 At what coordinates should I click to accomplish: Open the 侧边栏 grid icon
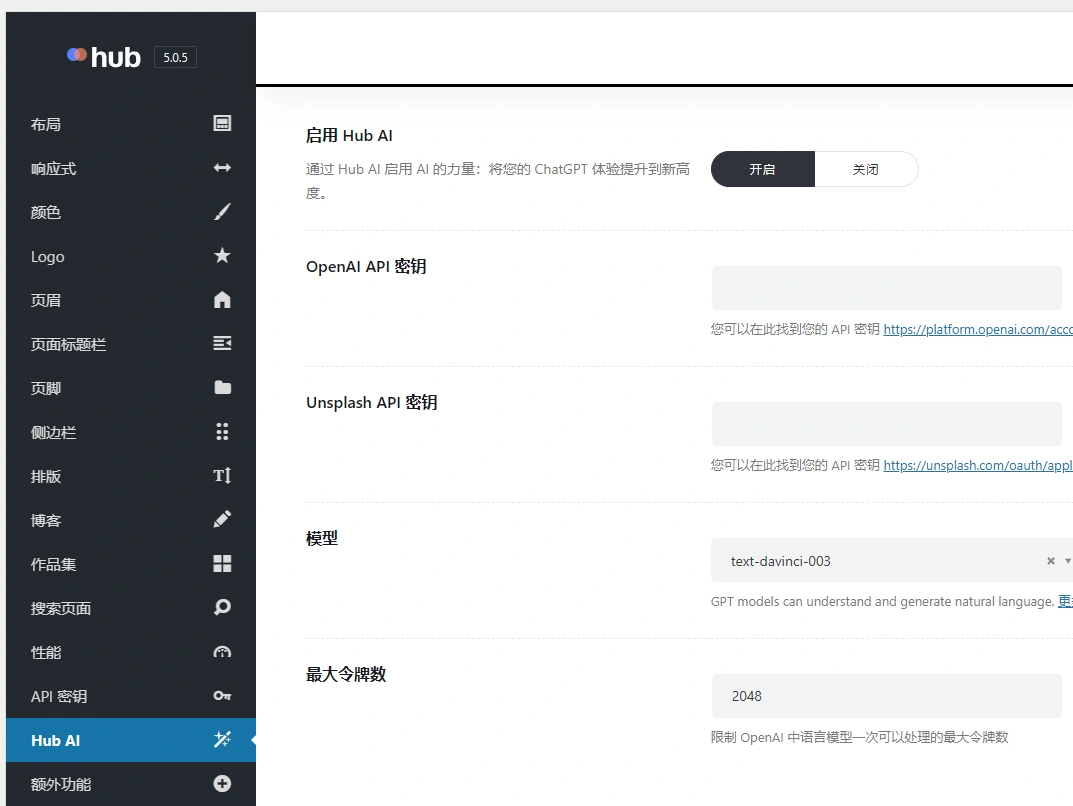point(221,432)
